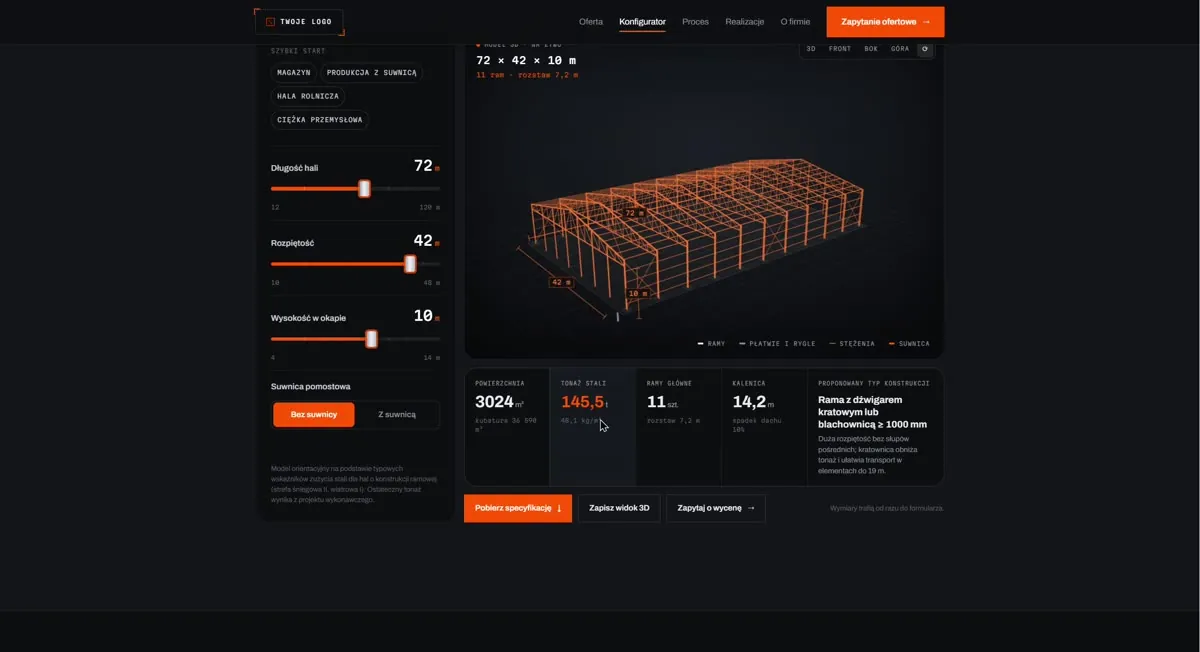The width and height of the screenshot is (1200, 652).
Task: Click the 72 × 42 × 10 m heading
Action: click(x=526, y=60)
